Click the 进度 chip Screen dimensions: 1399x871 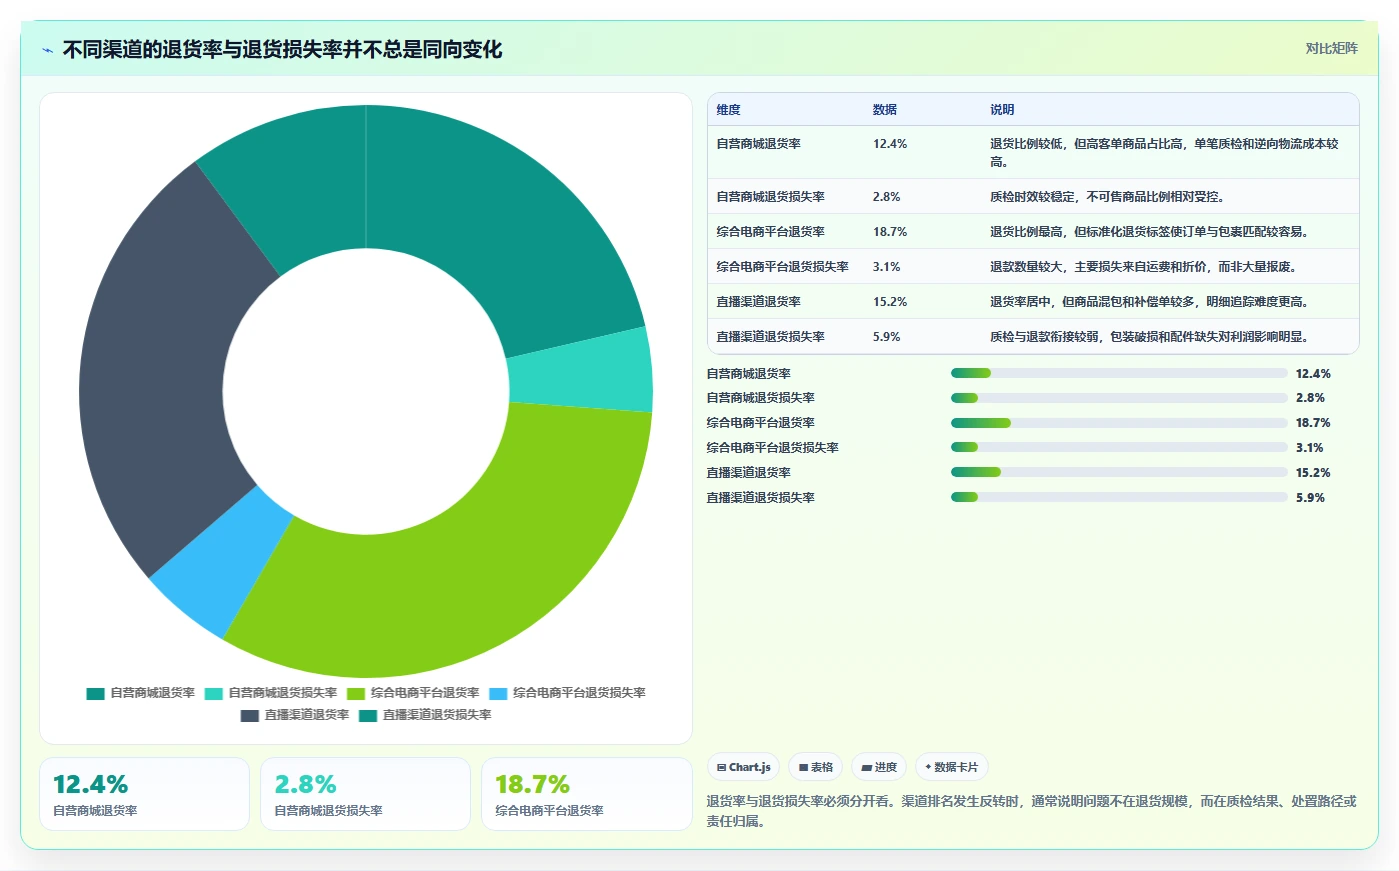[879, 767]
